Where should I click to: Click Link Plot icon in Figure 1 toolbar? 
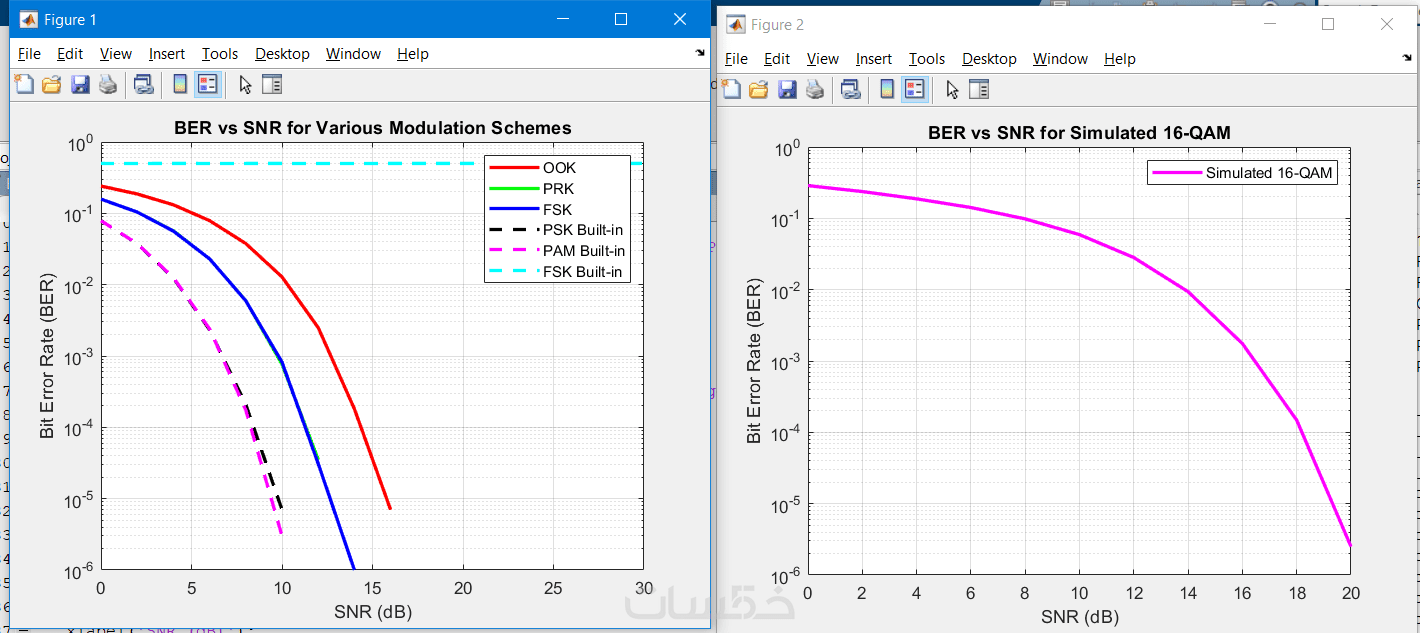pos(143,85)
